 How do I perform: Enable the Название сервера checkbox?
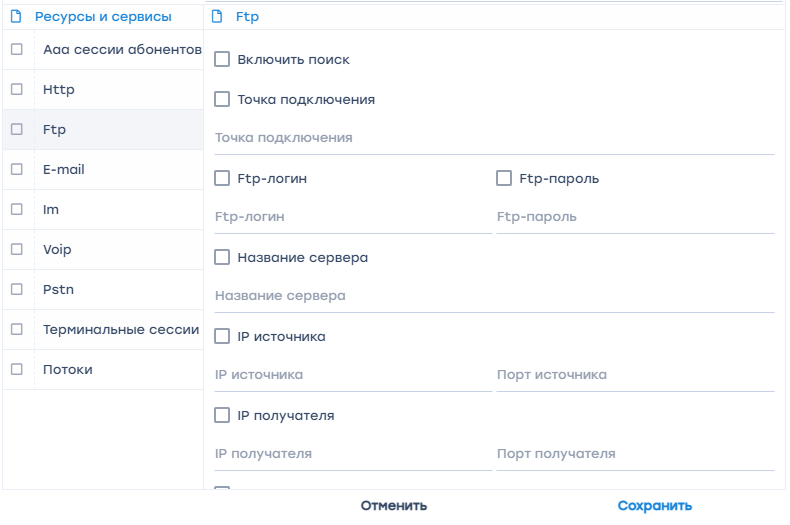[222, 258]
